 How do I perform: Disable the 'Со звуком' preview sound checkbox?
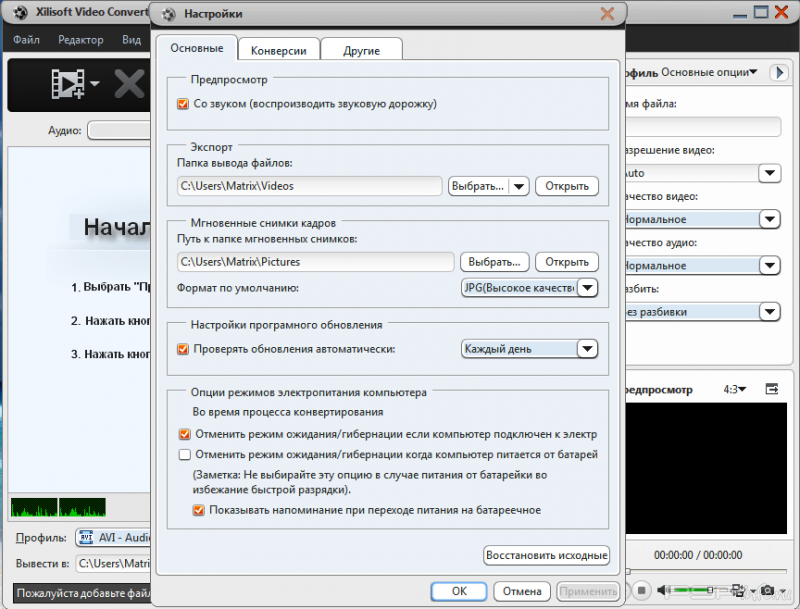click(x=183, y=103)
